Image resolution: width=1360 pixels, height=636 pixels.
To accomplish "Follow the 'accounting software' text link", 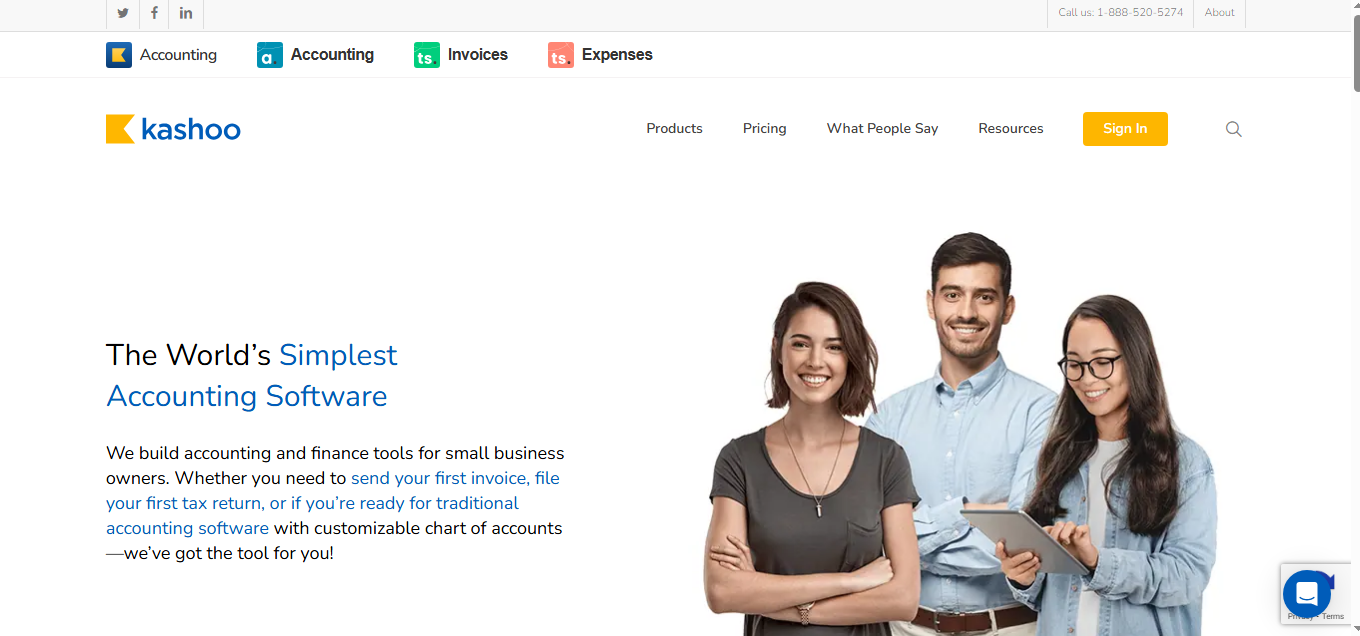I will (187, 528).
